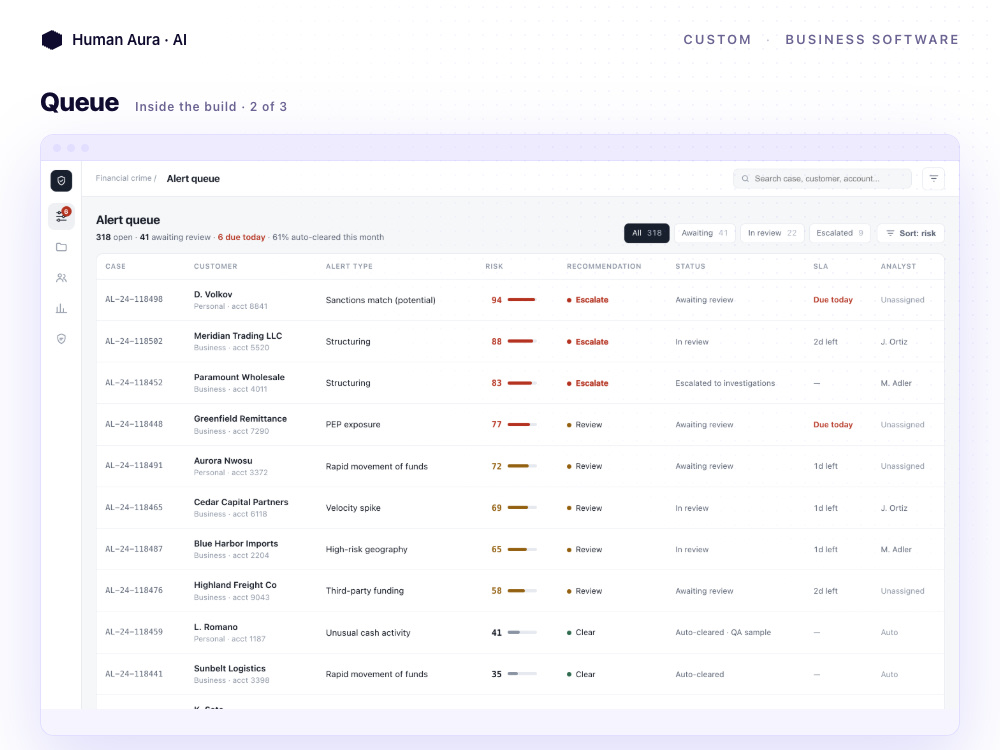
Task: Select the Escalated 9 filter tab
Action: (839, 233)
